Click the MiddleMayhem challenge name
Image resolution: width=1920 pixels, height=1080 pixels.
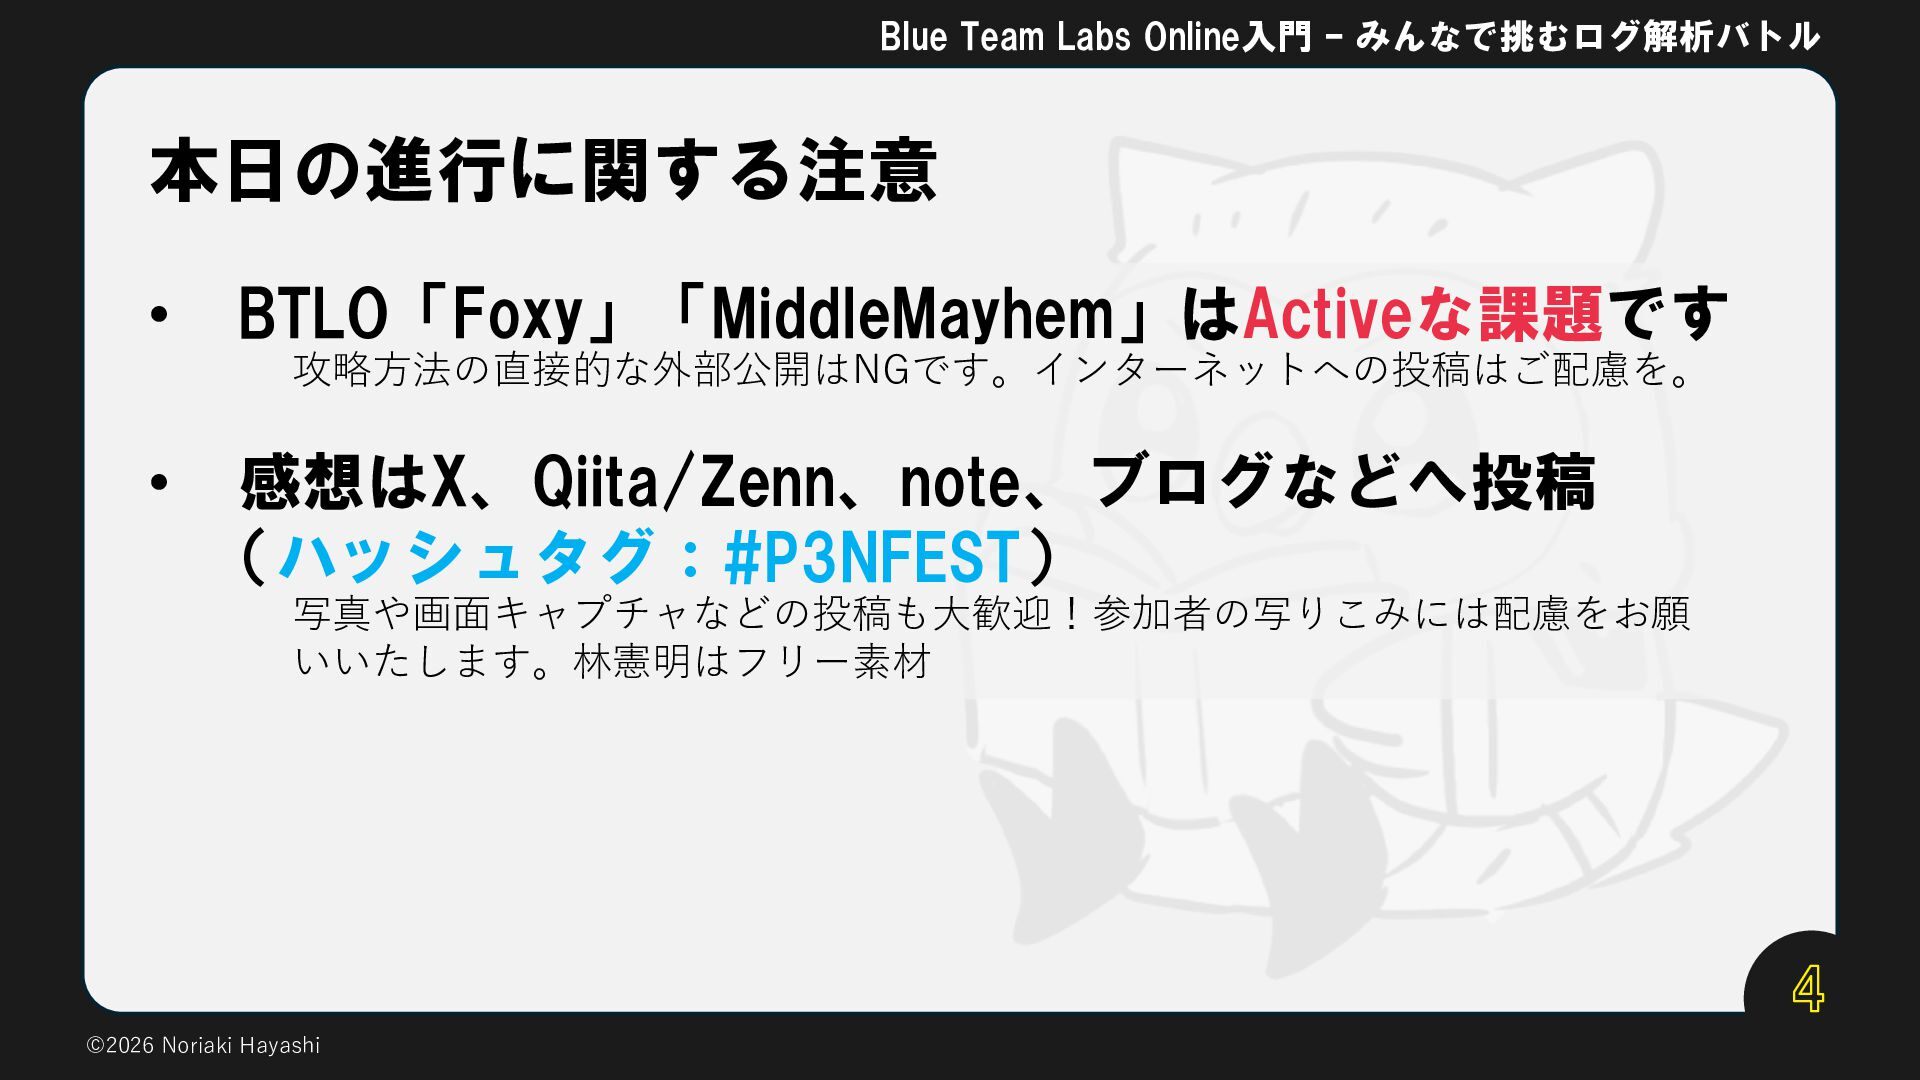913,314
